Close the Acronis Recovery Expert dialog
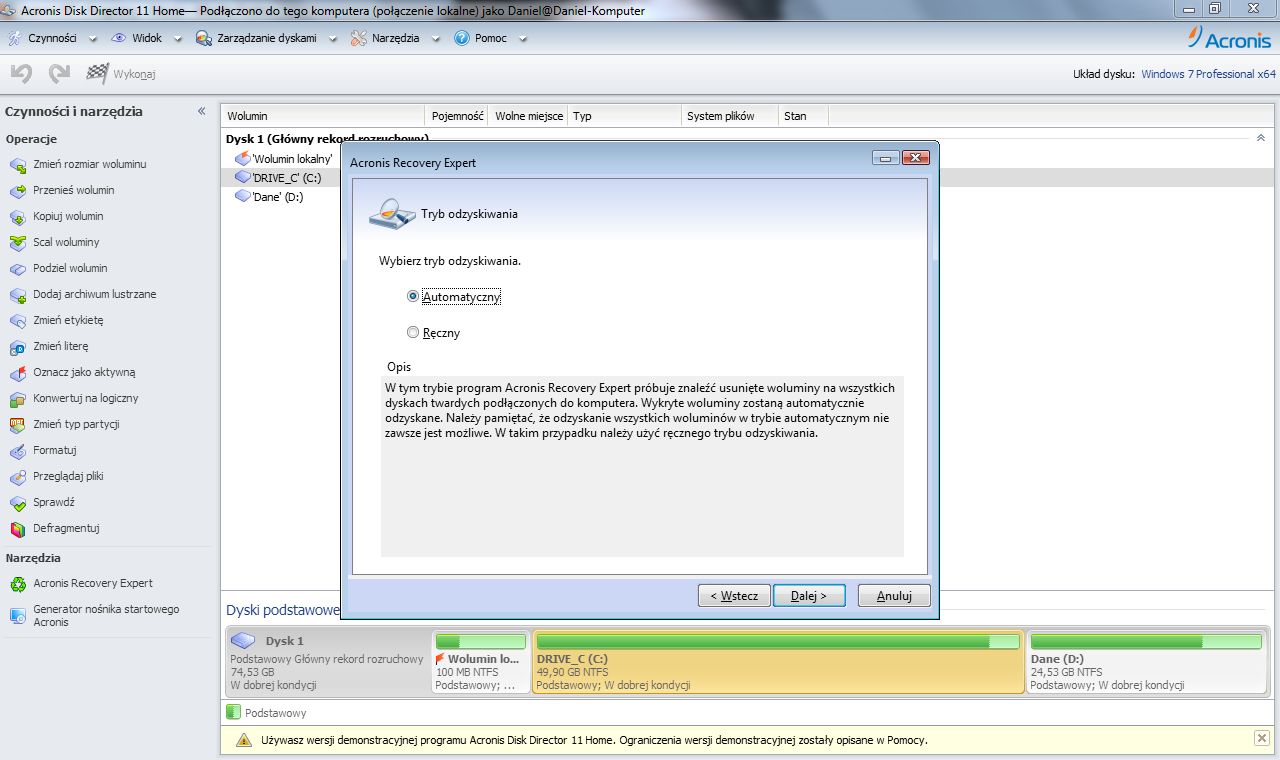The height and width of the screenshot is (760, 1280). [x=916, y=158]
